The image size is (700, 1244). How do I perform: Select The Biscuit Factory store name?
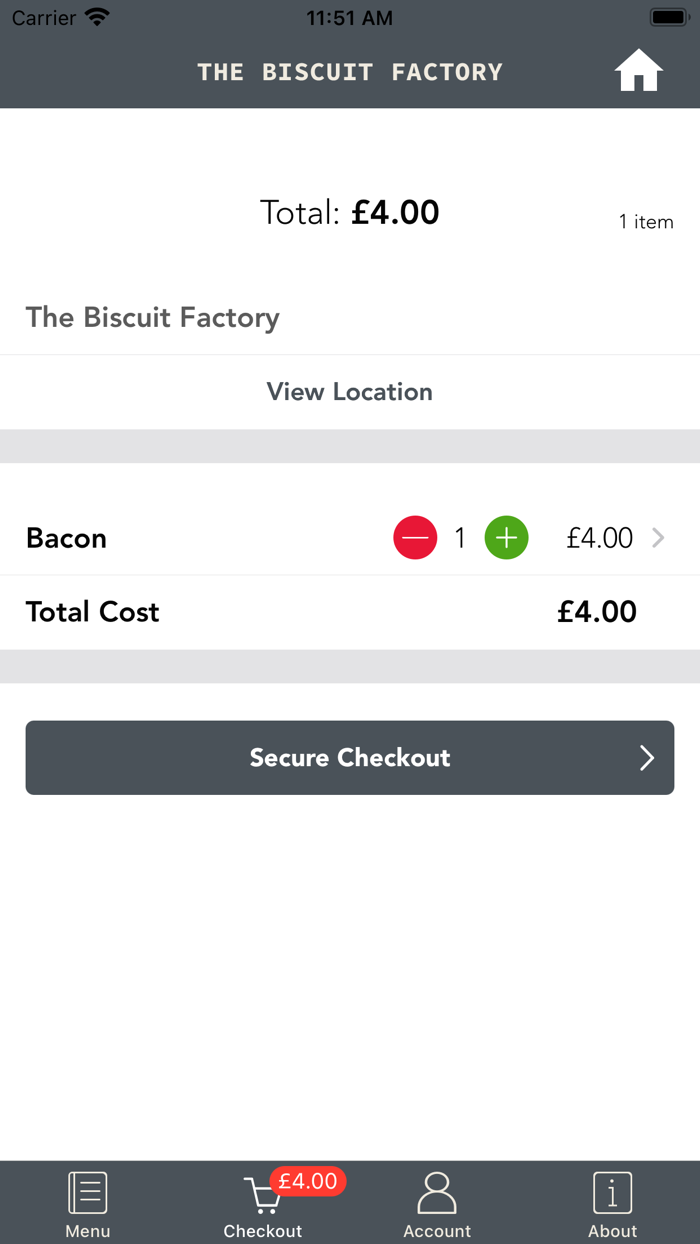tap(152, 317)
